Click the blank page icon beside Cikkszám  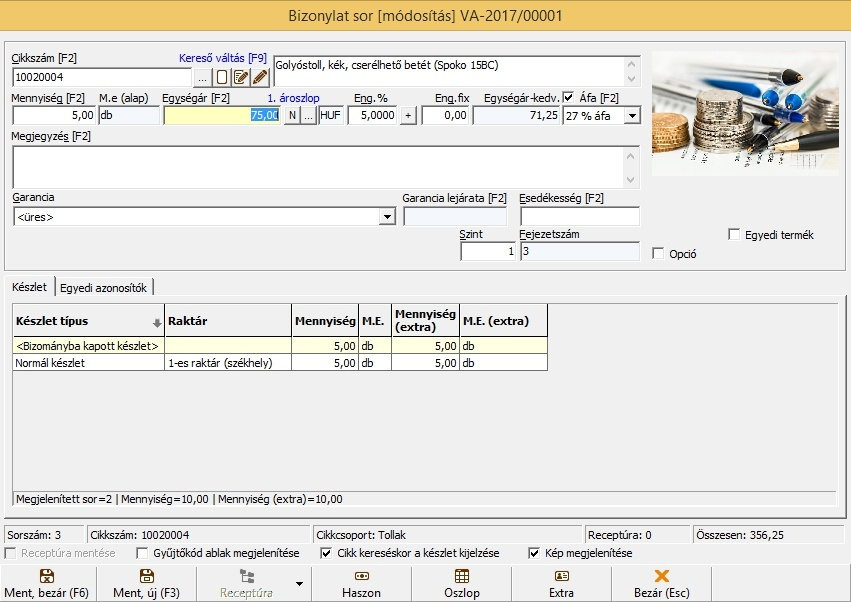(x=222, y=77)
